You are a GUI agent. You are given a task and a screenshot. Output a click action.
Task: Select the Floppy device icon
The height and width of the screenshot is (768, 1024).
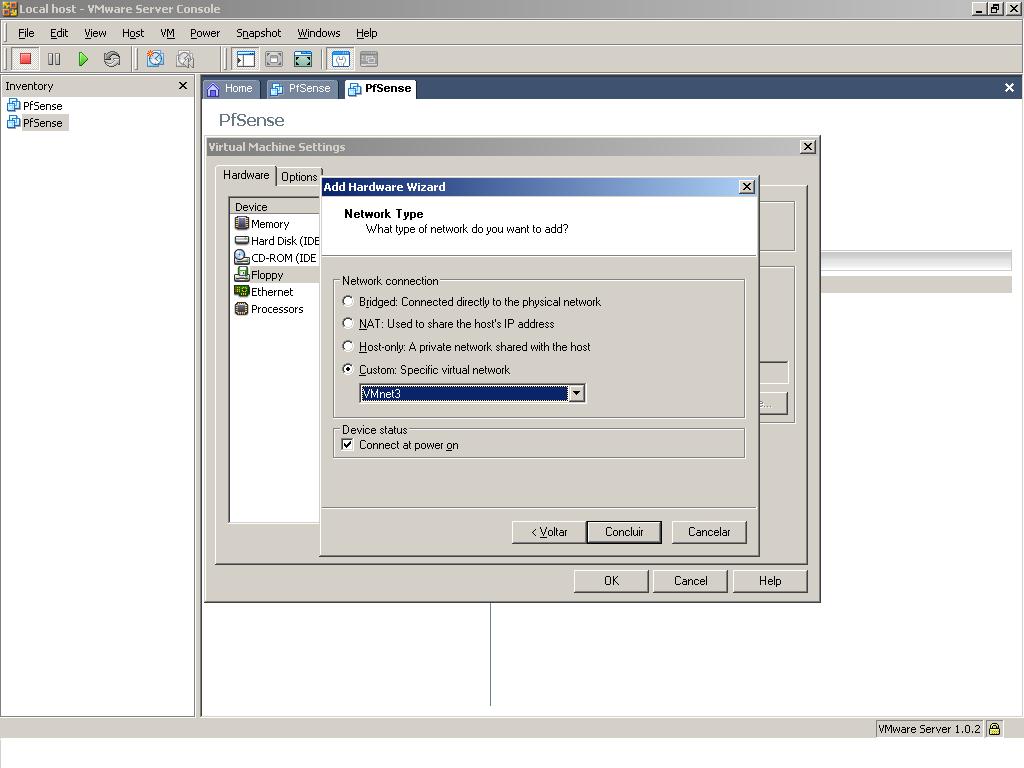pyautogui.click(x=242, y=274)
